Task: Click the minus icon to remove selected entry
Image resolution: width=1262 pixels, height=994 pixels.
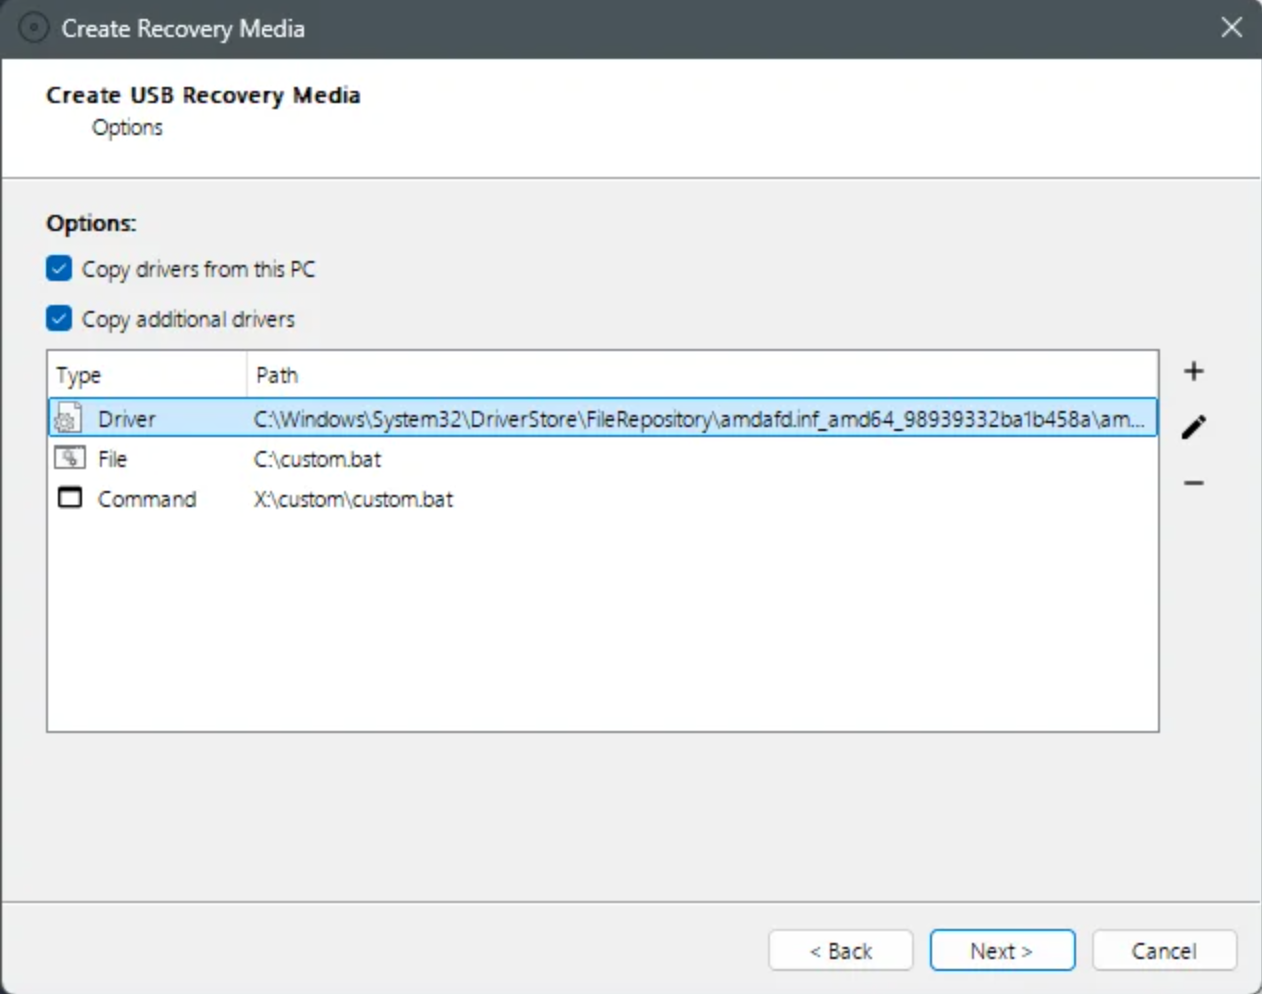Action: [1193, 484]
